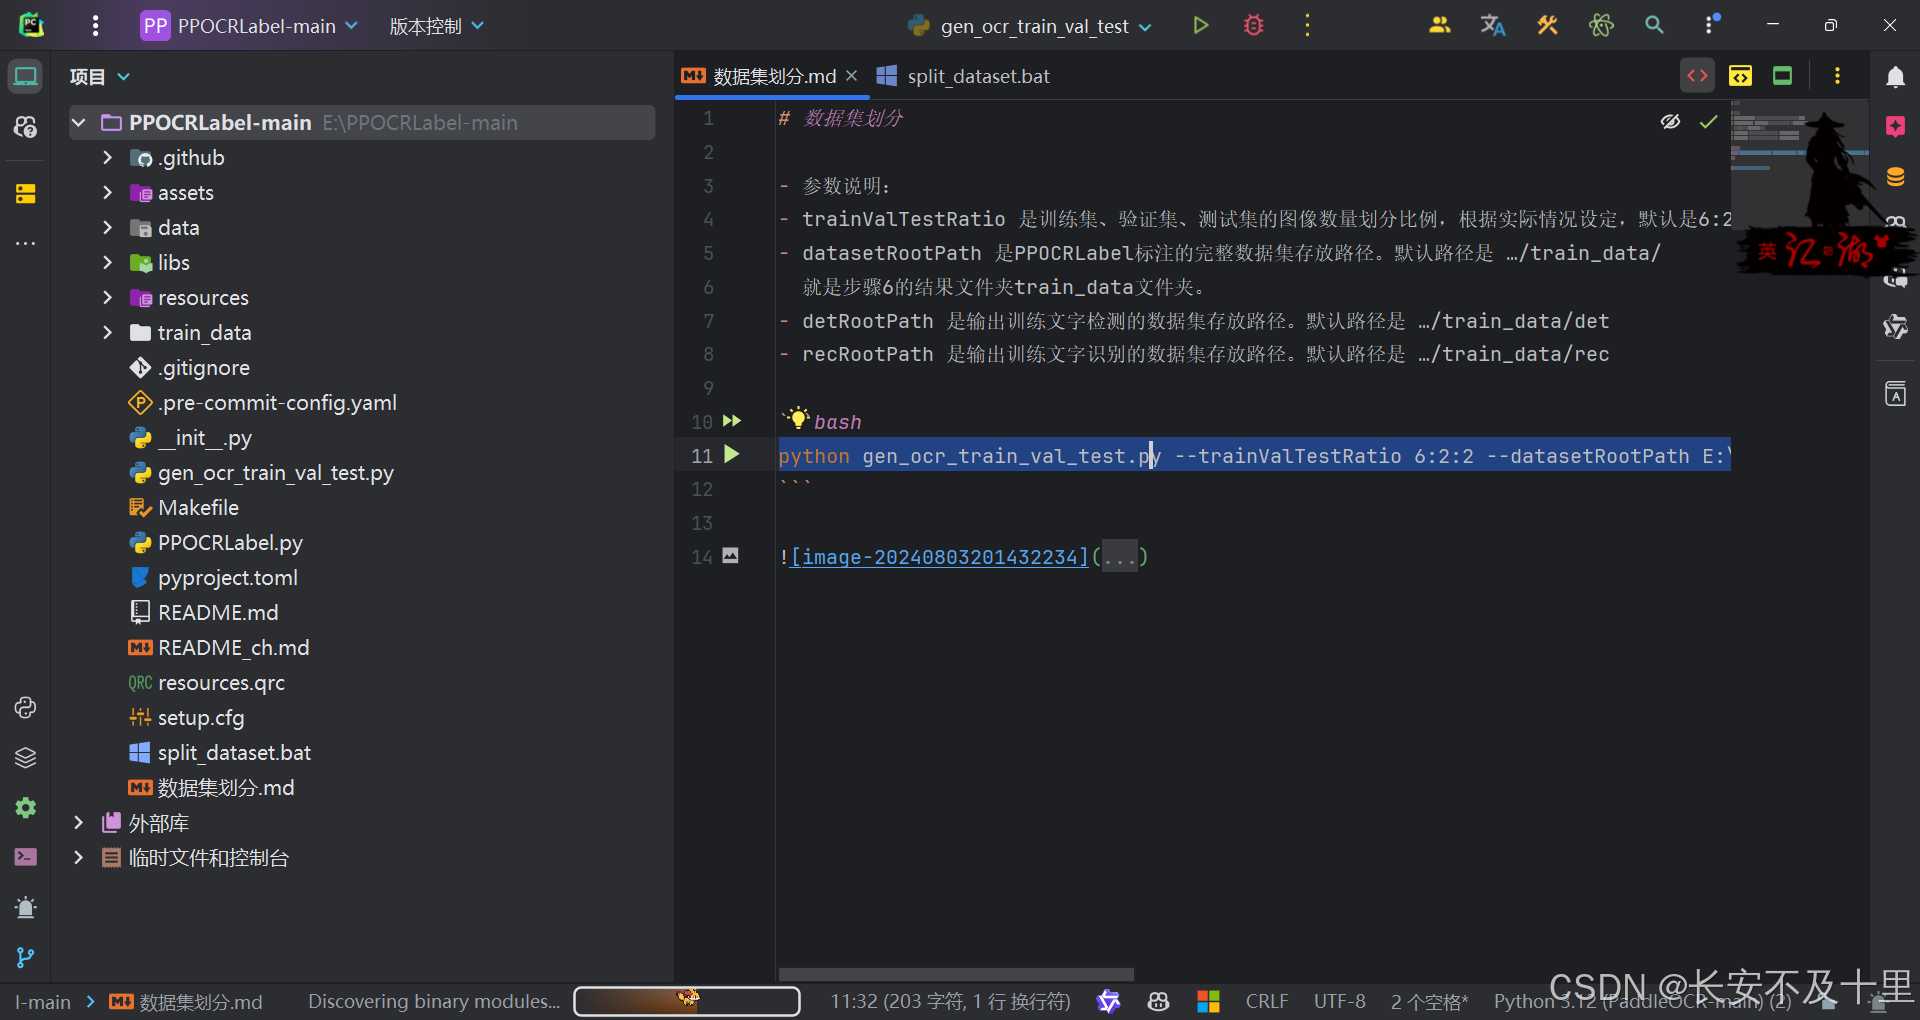Expand the resources folder
Image resolution: width=1920 pixels, height=1020 pixels.
(x=107, y=298)
